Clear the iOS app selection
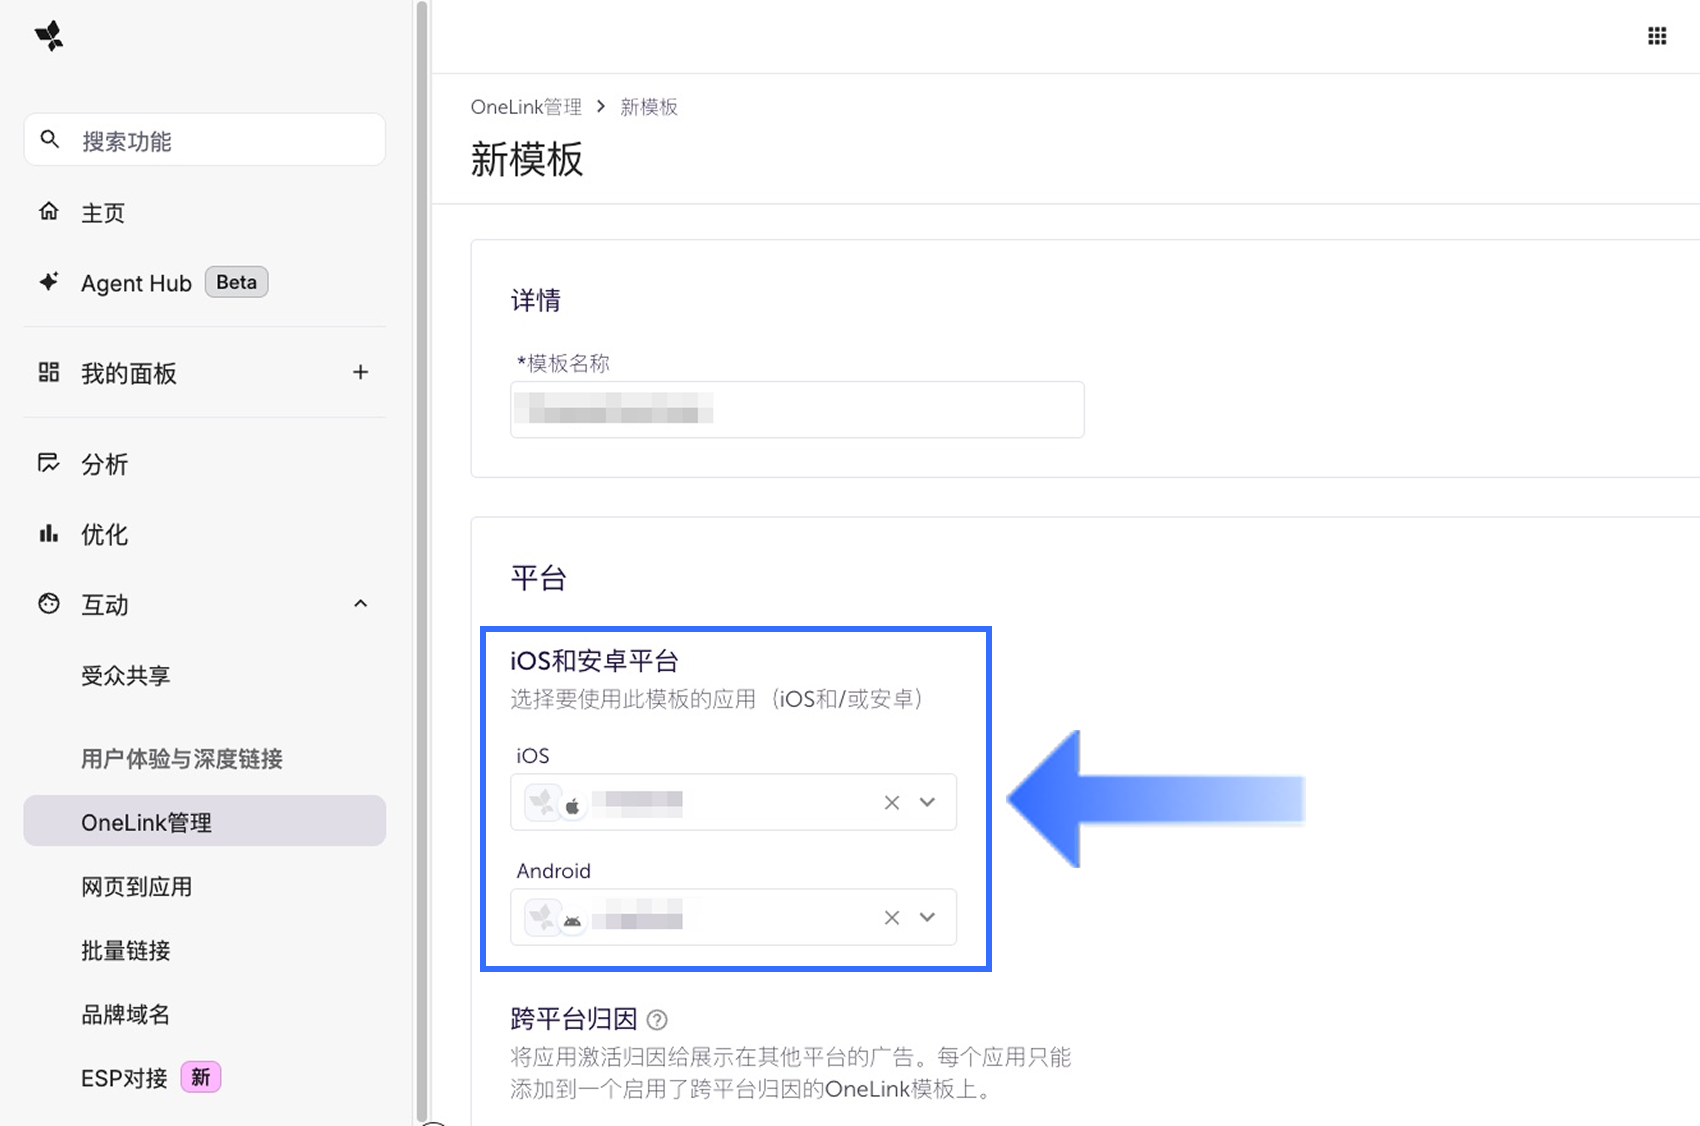This screenshot has height=1126, width=1700. tap(892, 802)
